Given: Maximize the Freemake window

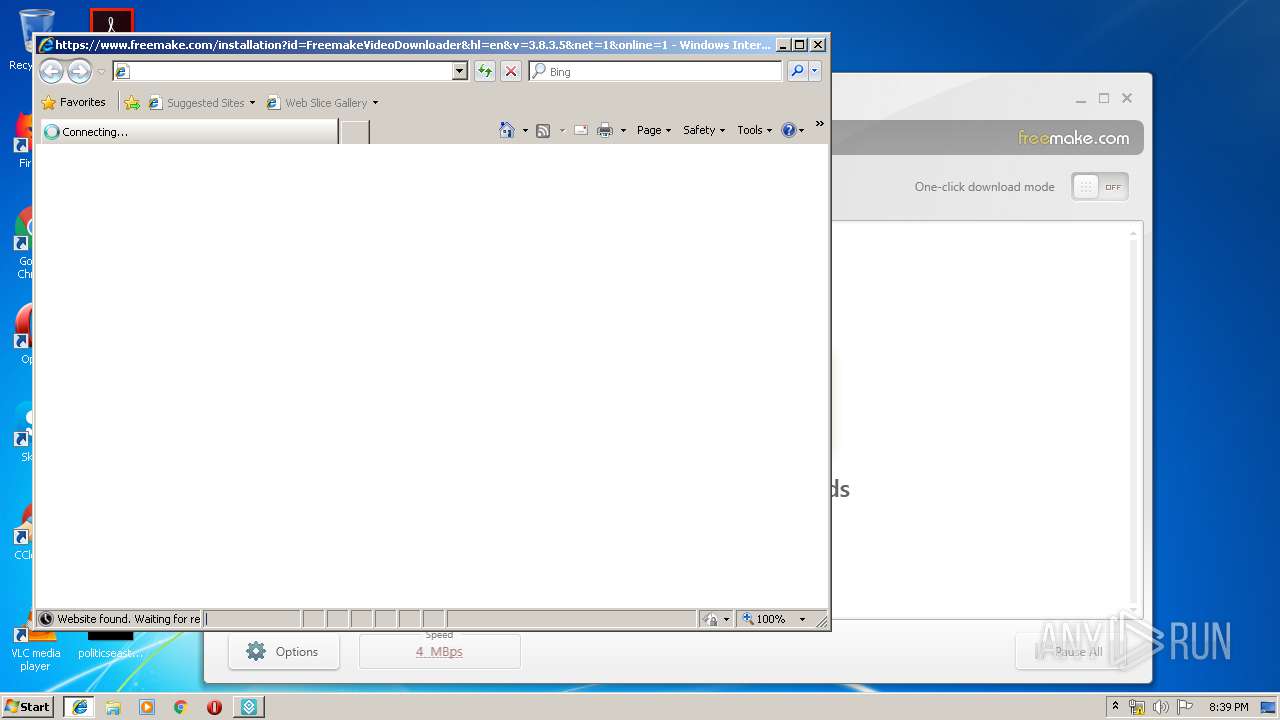Looking at the screenshot, I should tap(1104, 98).
